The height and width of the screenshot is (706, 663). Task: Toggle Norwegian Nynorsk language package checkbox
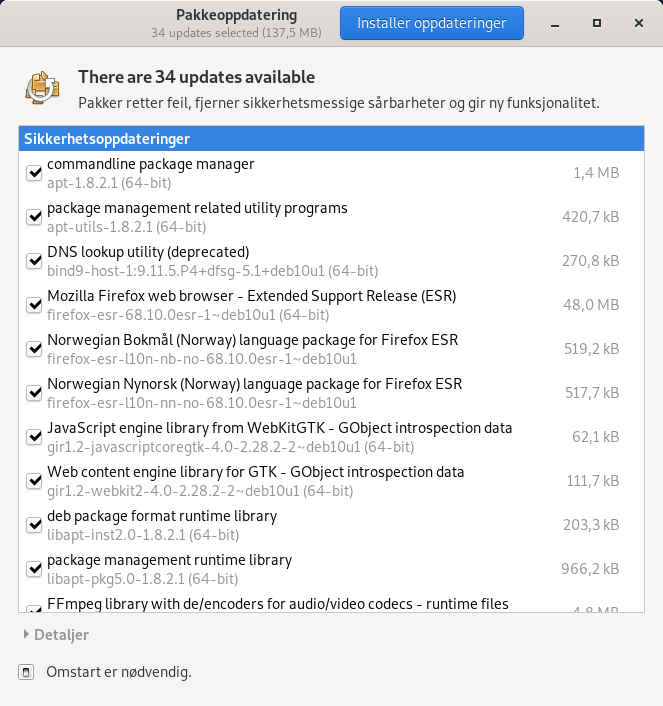pyautogui.click(x=33, y=393)
